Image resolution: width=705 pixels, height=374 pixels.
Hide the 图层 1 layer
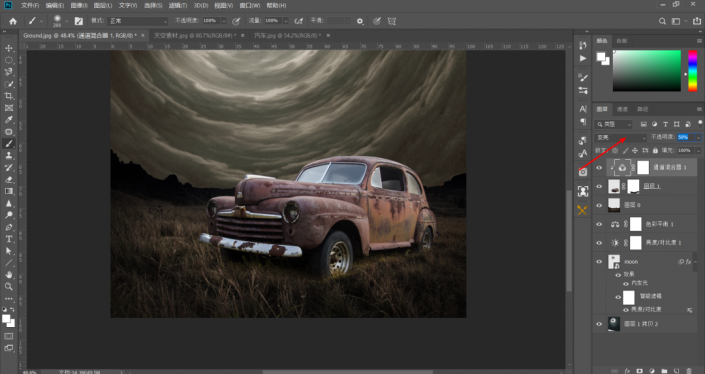[599, 187]
